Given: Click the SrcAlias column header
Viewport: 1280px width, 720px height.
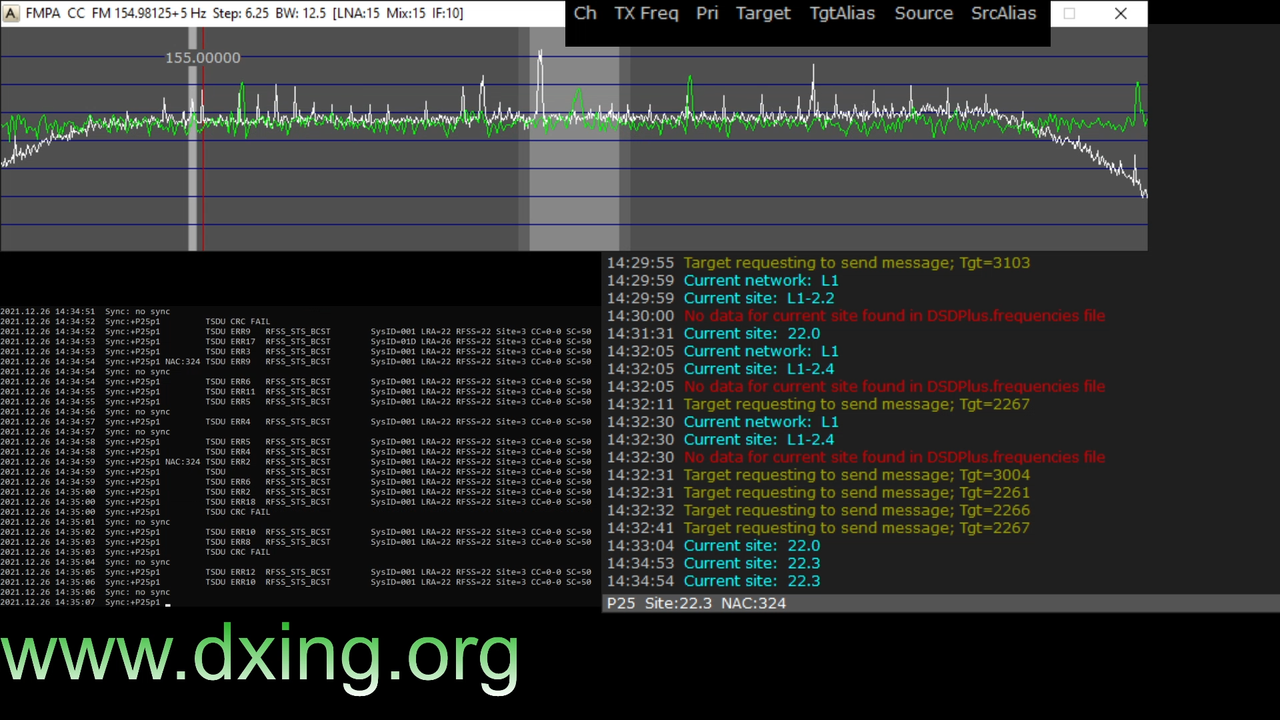Looking at the screenshot, I should tap(1003, 13).
